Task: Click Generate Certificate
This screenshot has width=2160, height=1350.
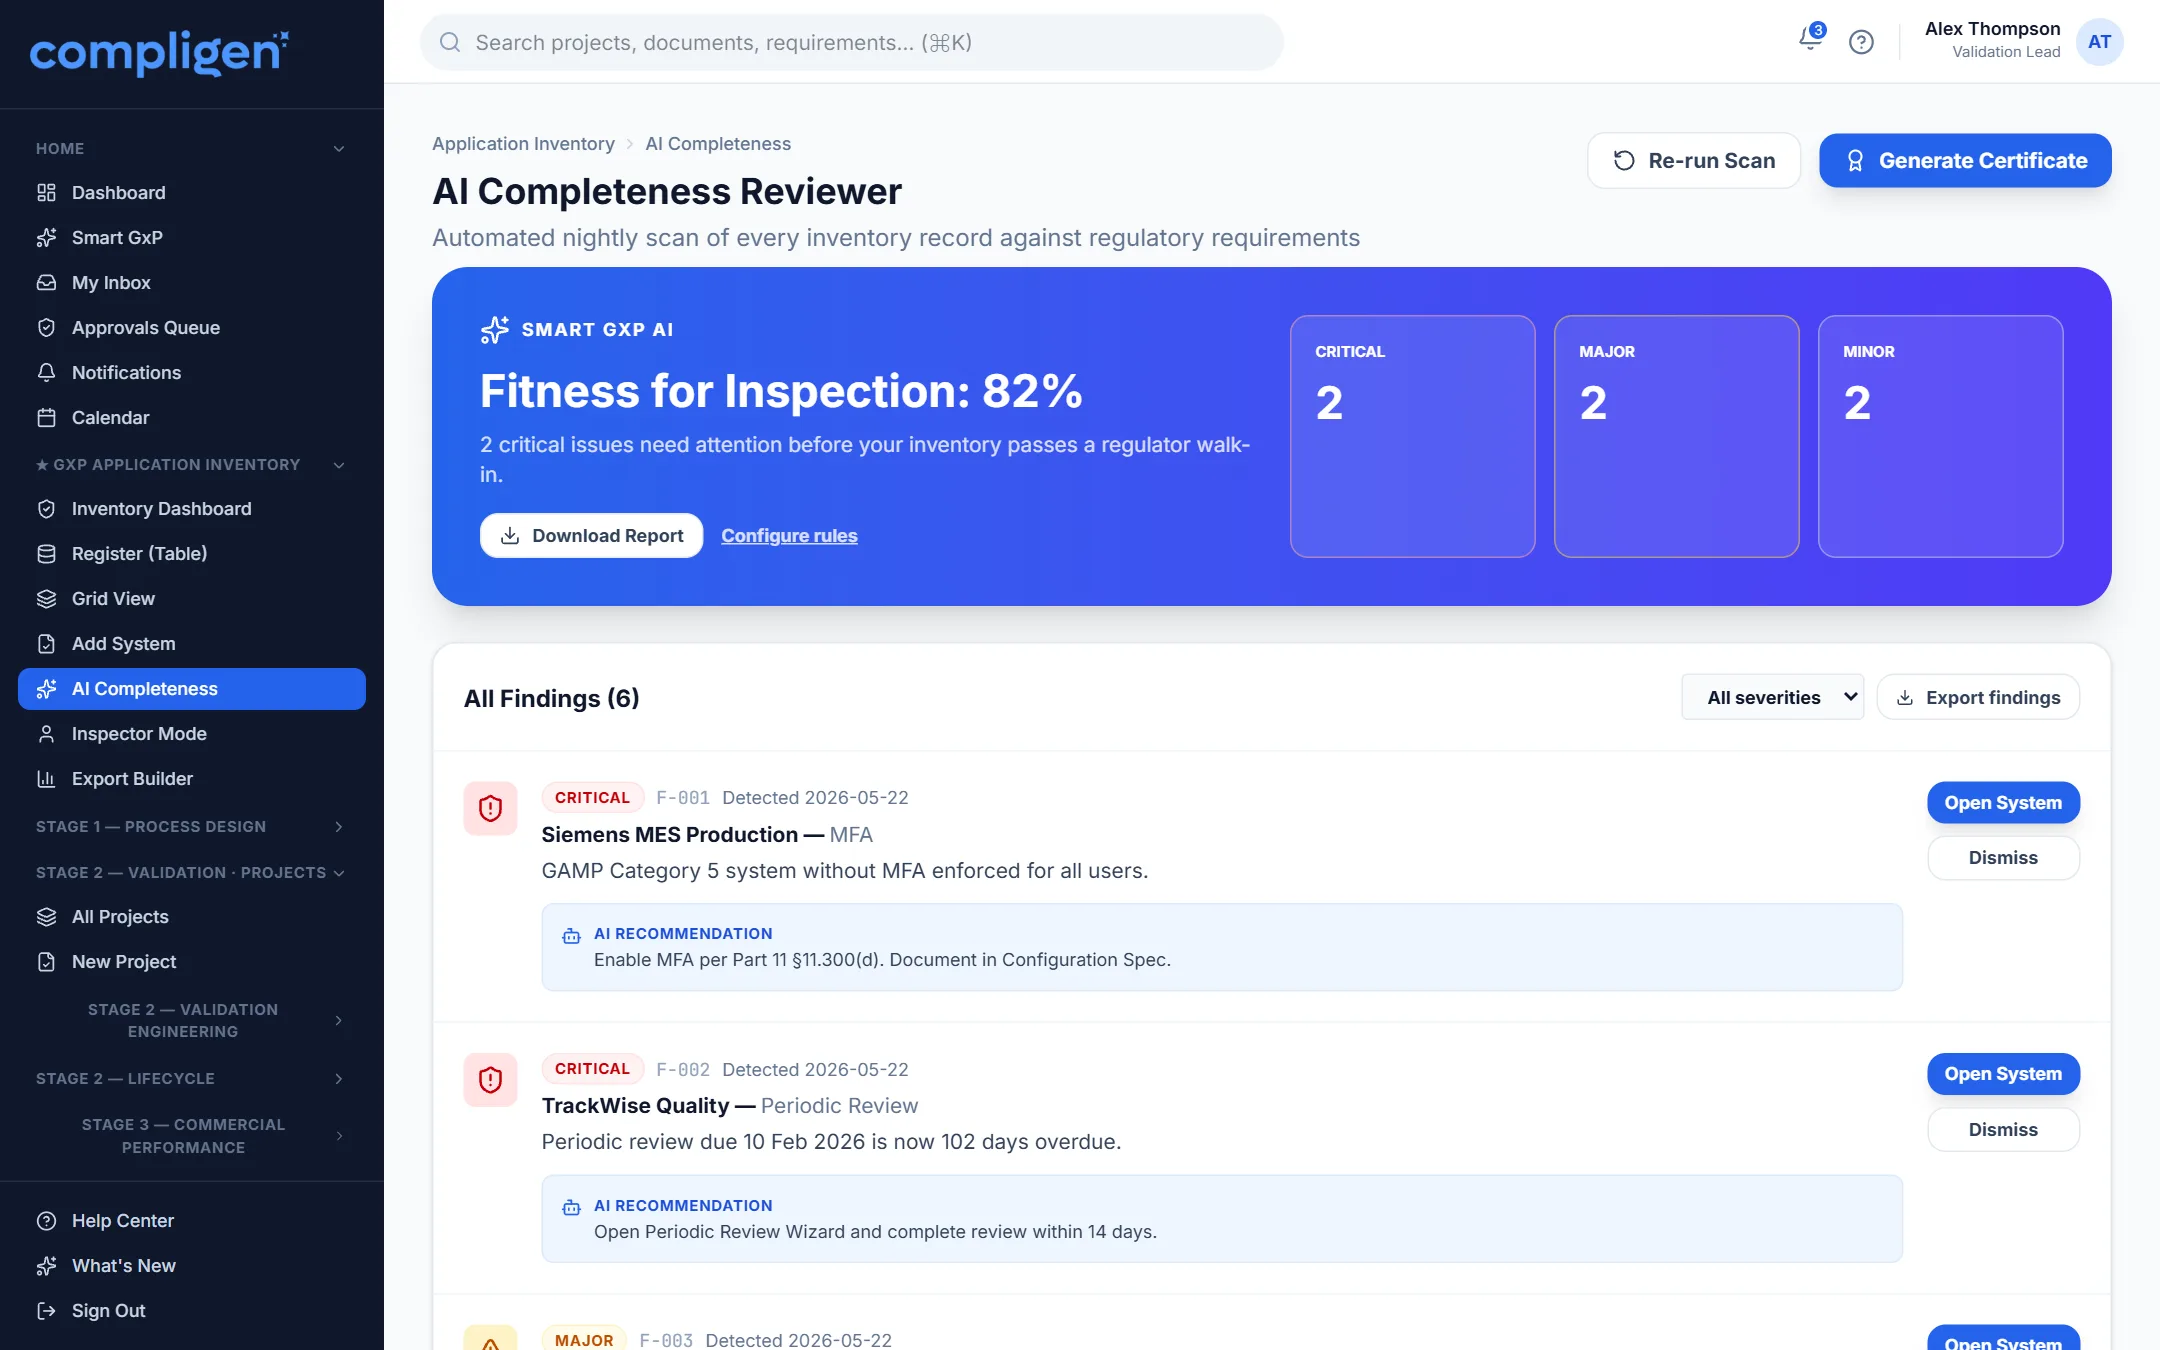Action: pos(1965,160)
